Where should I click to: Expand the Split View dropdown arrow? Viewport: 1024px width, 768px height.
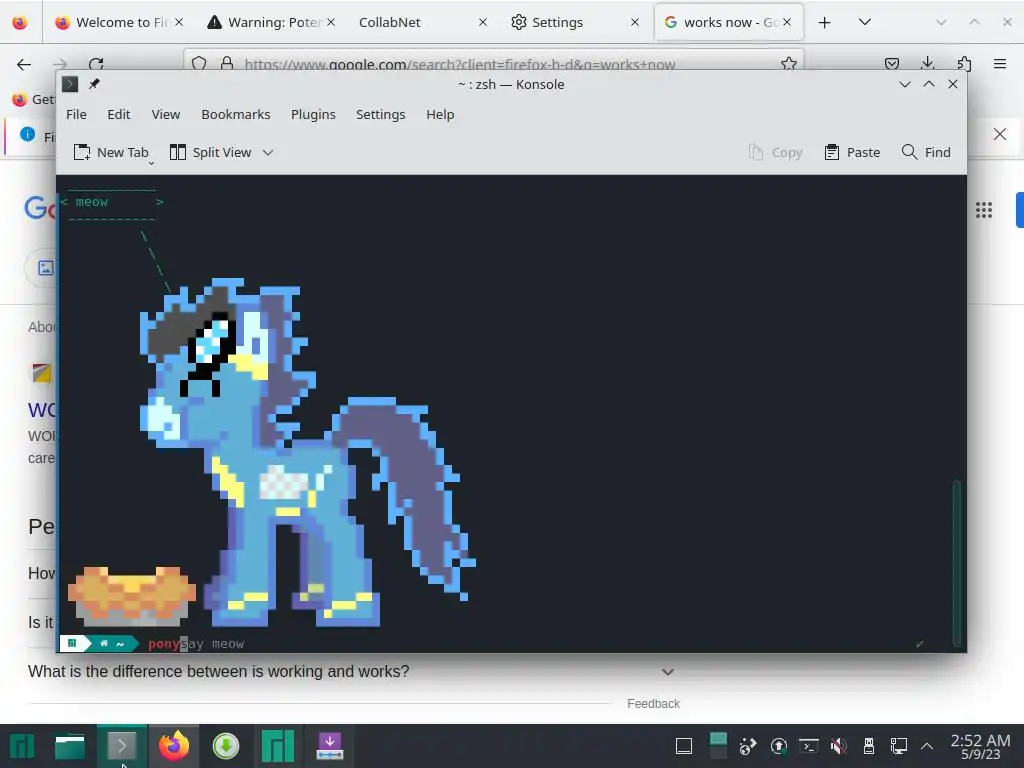click(x=268, y=153)
